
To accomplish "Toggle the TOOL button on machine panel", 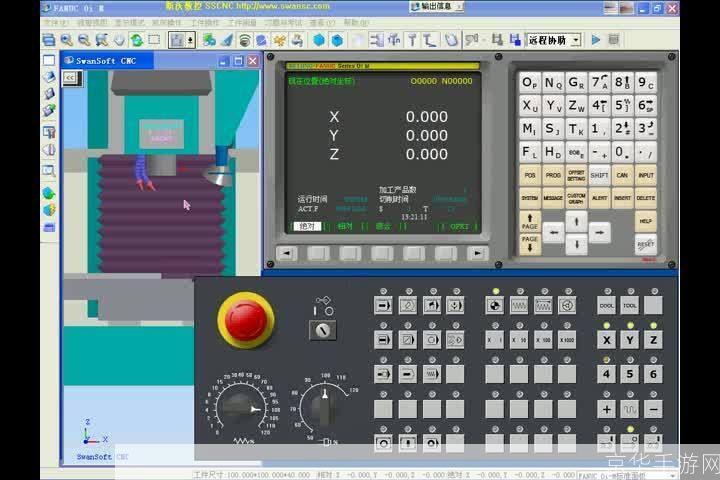I will pyautogui.click(x=630, y=305).
